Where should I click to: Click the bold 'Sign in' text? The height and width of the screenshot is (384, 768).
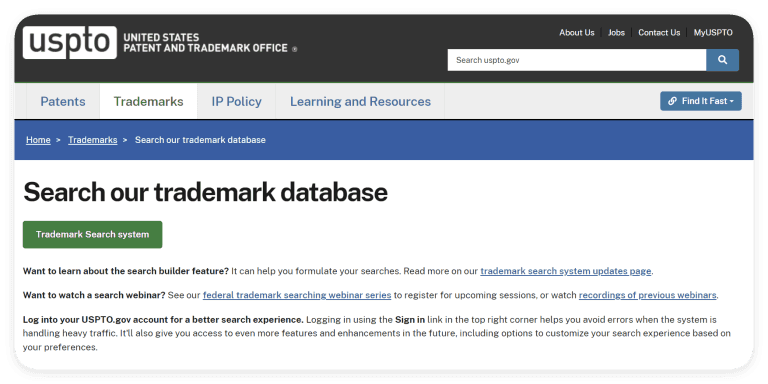tap(410, 320)
